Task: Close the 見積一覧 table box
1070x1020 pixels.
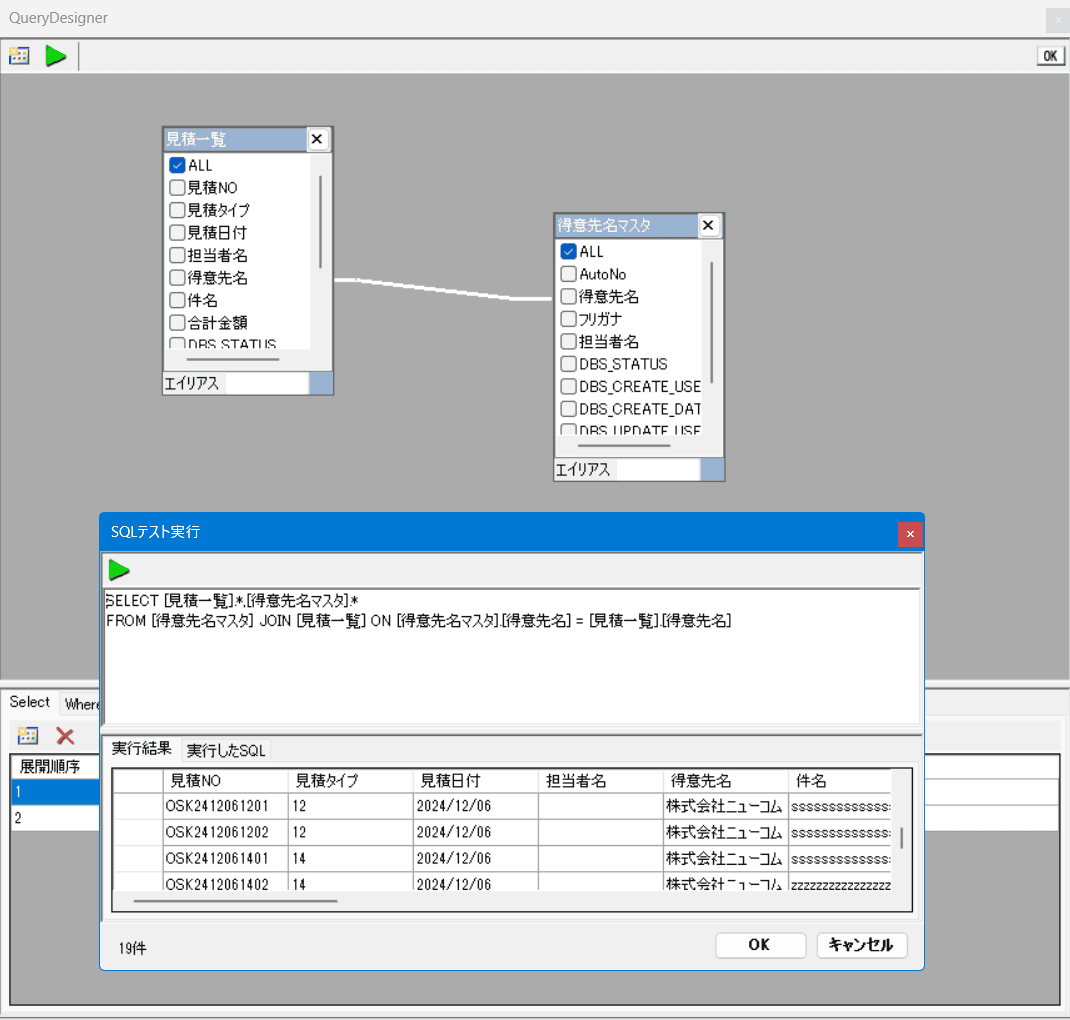Action: (316, 139)
